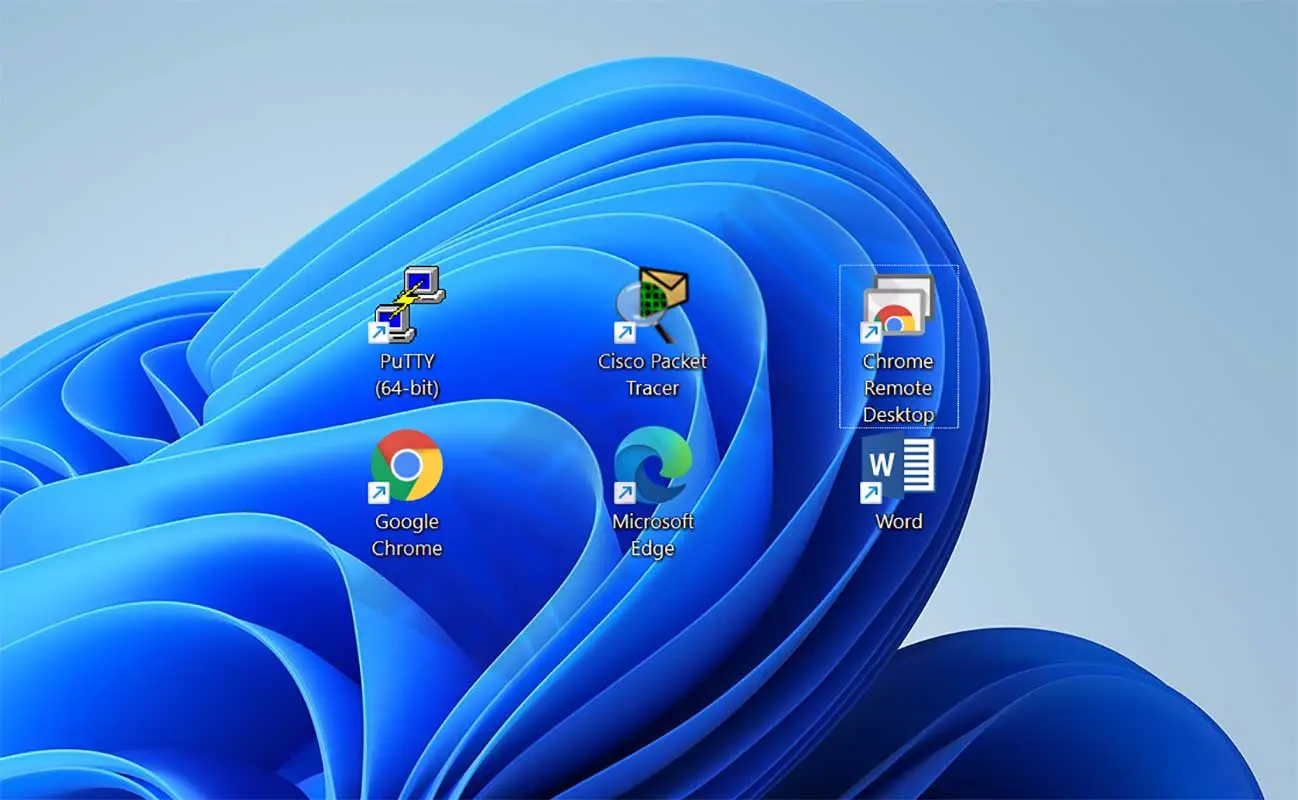
Task: Click the shortcut arrow on Word icon
Action: click(x=871, y=492)
